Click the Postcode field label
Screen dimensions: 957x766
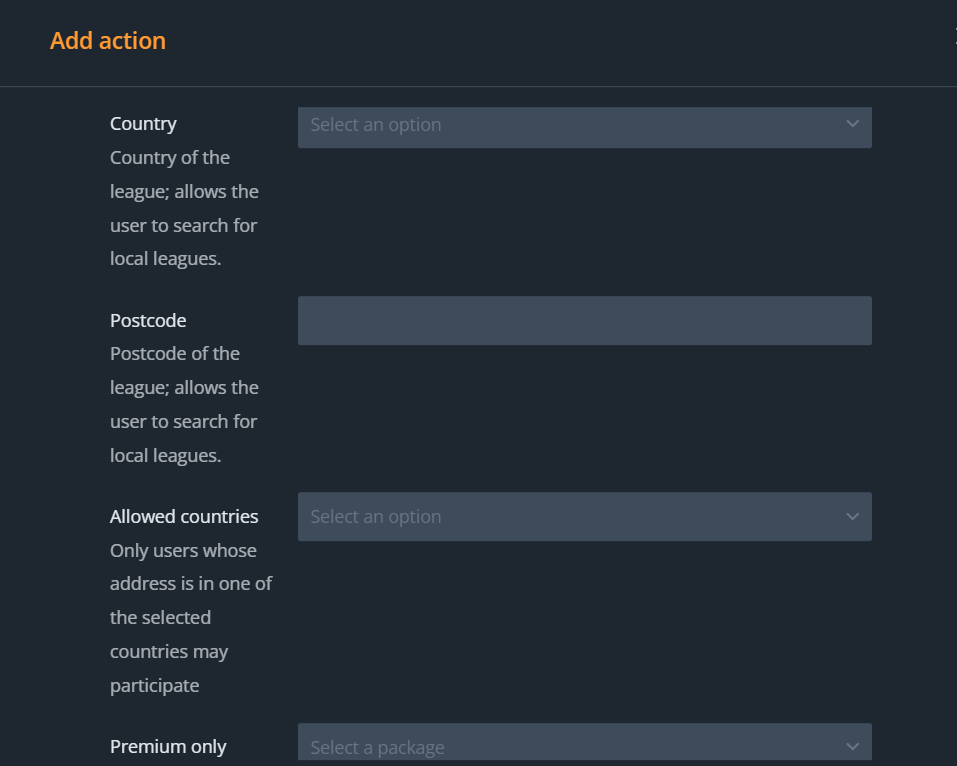click(x=148, y=321)
